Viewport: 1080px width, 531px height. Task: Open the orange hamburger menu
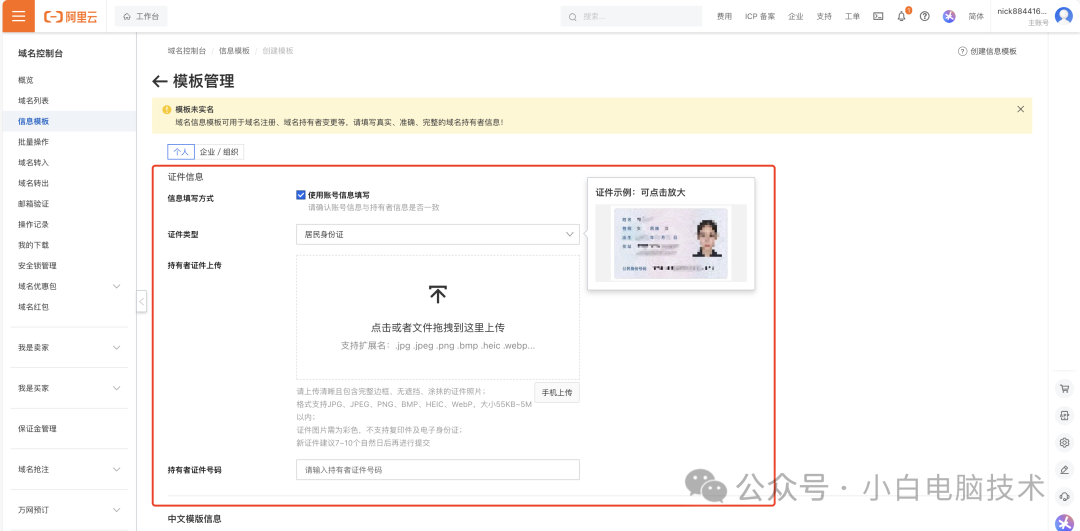coord(19,16)
